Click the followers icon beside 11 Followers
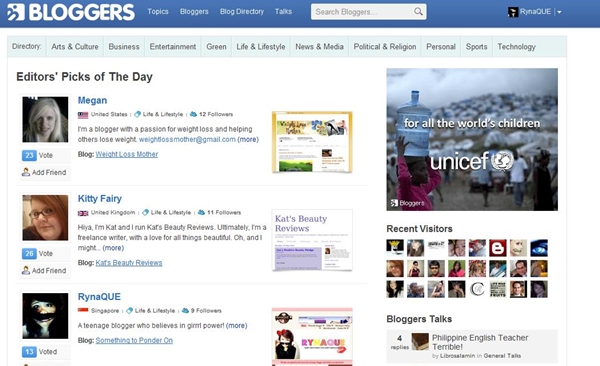This screenshot has height=366, width=600. (x=201, y=212)
